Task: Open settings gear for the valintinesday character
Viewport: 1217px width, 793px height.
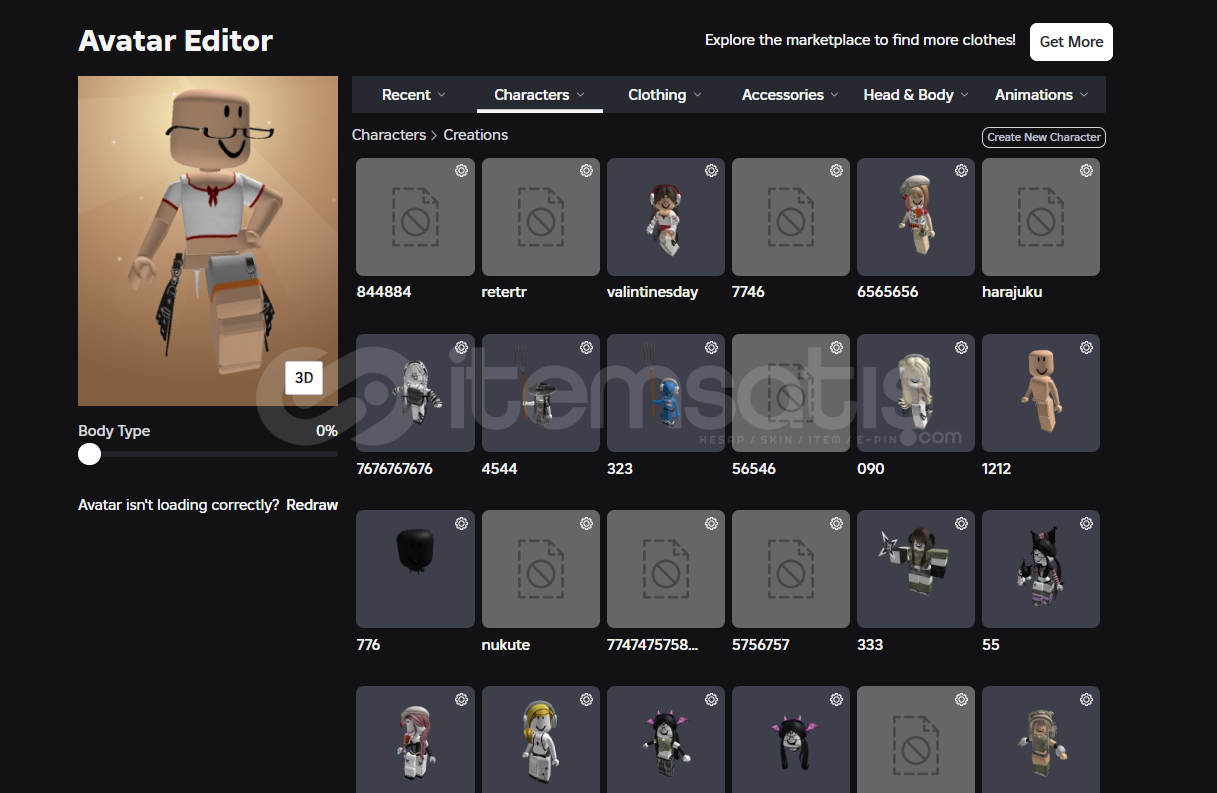Action: pos(711,171)
